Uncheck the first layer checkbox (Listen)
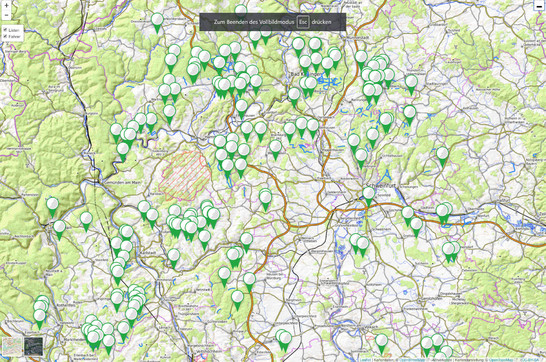 pyautogui.click(x=5, y=30)
